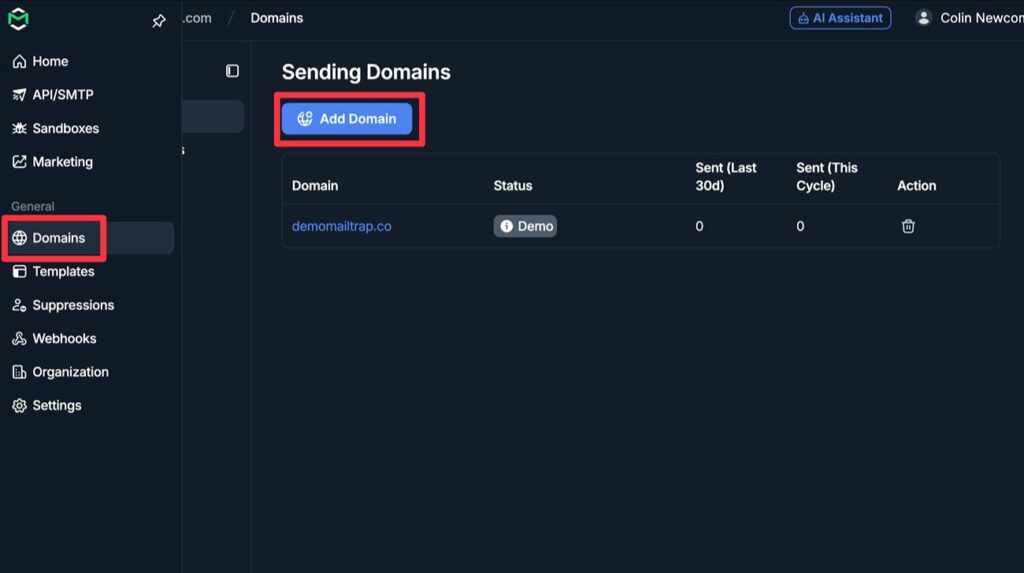
Task: Click the Webhooks icon
Action: tap(20, 338)
